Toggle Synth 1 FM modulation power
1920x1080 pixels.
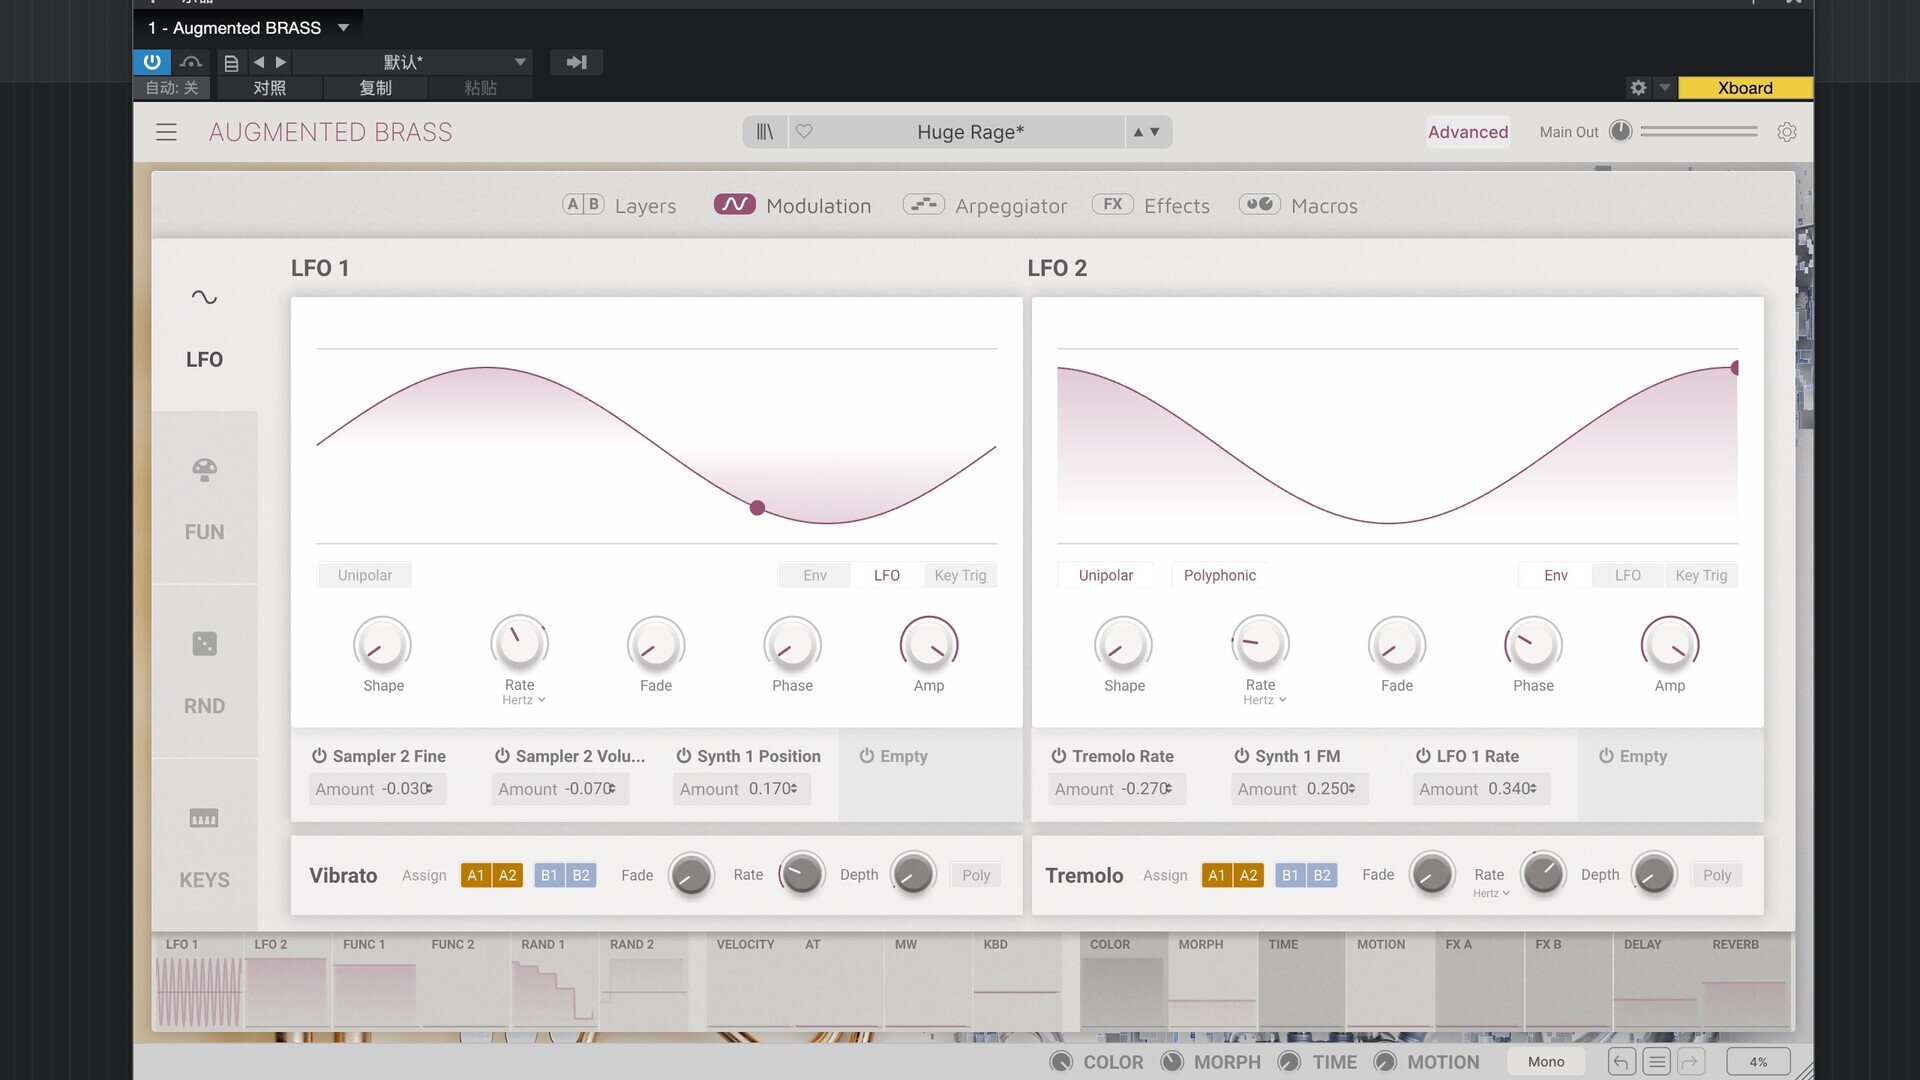1241,756
